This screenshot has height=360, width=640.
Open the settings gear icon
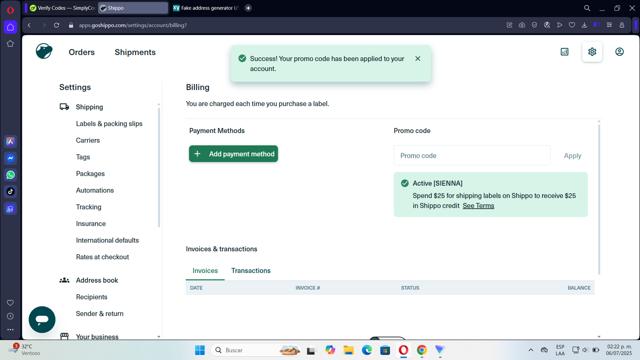pos(592,52)
